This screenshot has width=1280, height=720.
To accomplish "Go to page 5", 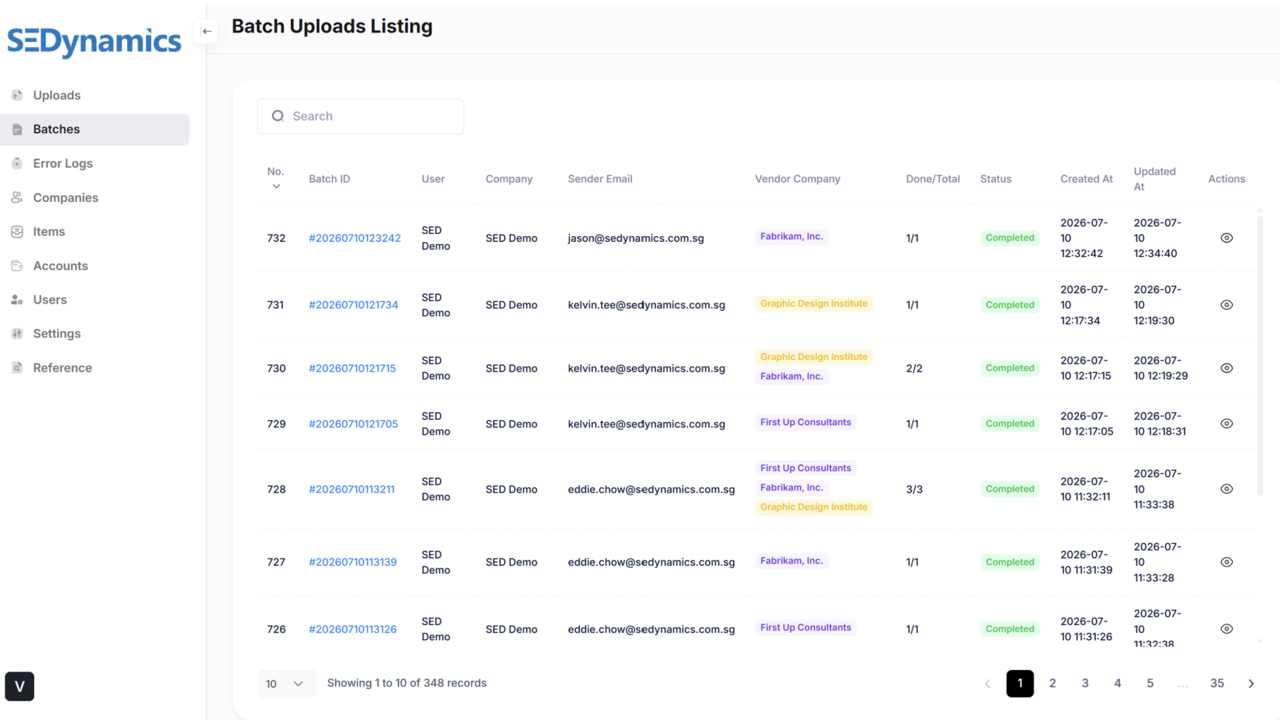I will pos(1150,683).
